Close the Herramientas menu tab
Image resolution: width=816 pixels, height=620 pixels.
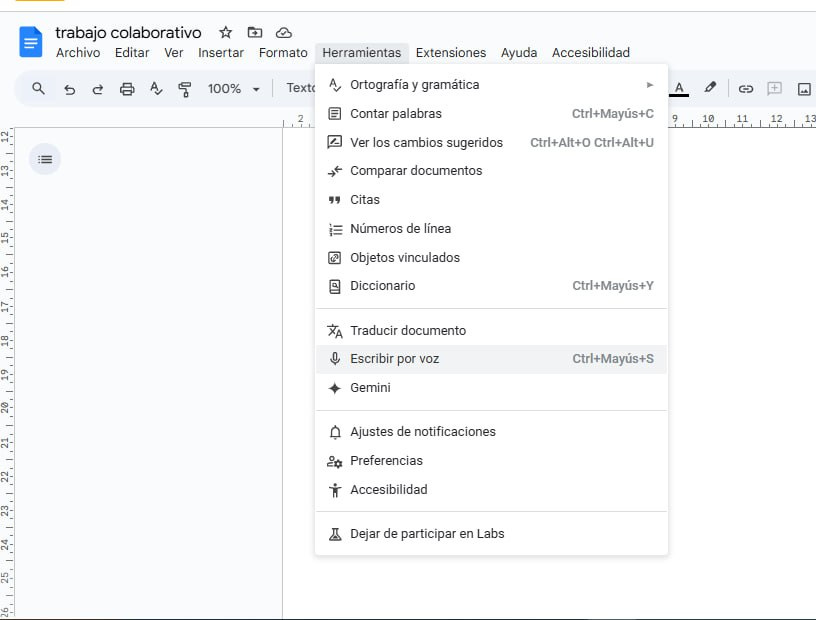[x=362, y=53]
